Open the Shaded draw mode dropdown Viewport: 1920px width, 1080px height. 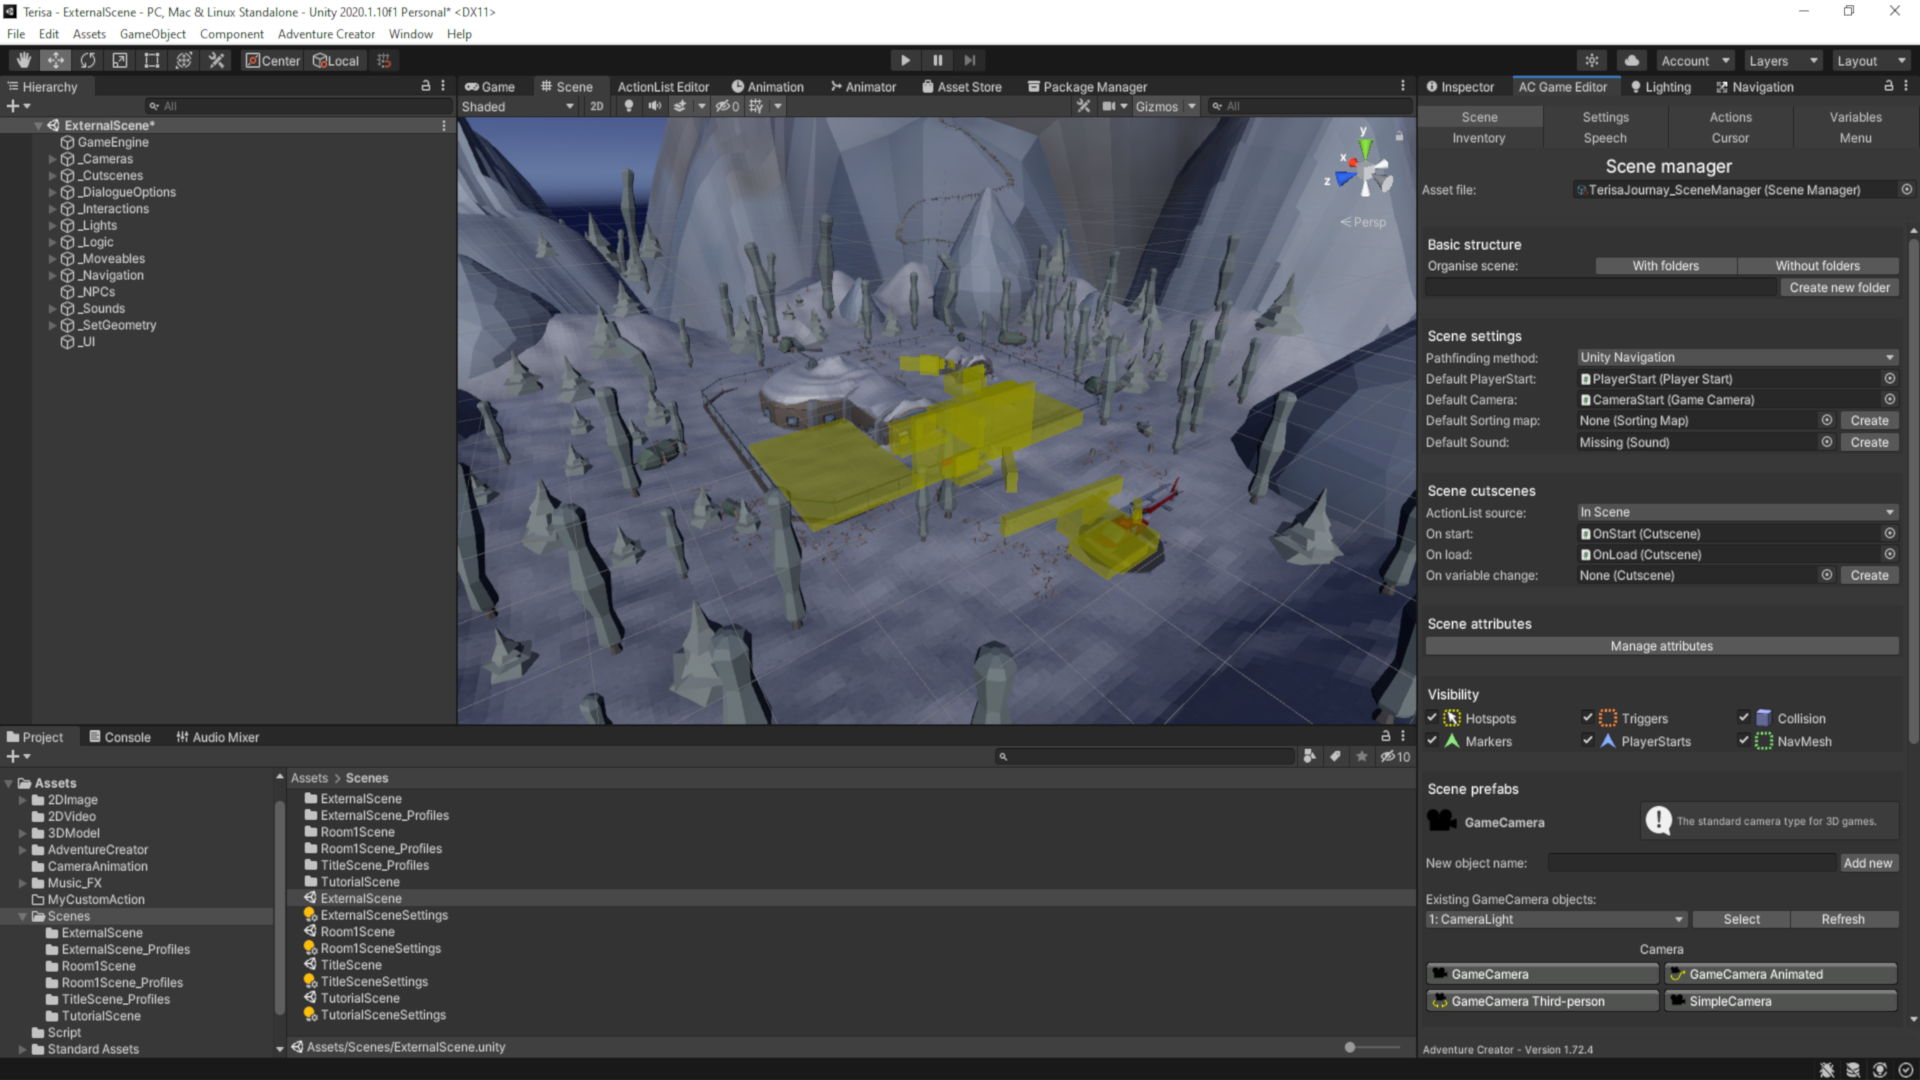tap(518, 106)
